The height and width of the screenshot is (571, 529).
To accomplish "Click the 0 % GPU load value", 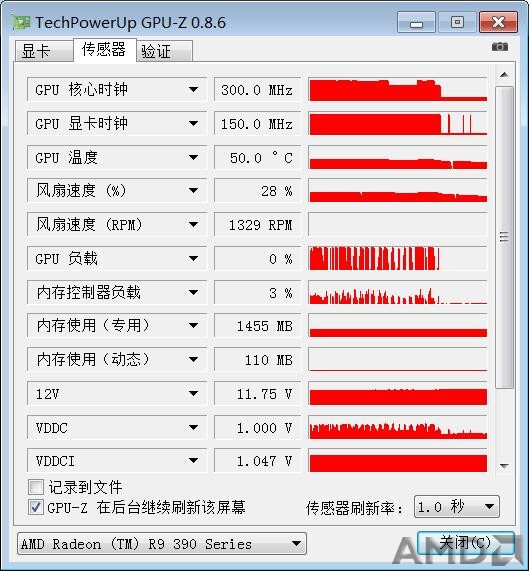I will point(257,259).
